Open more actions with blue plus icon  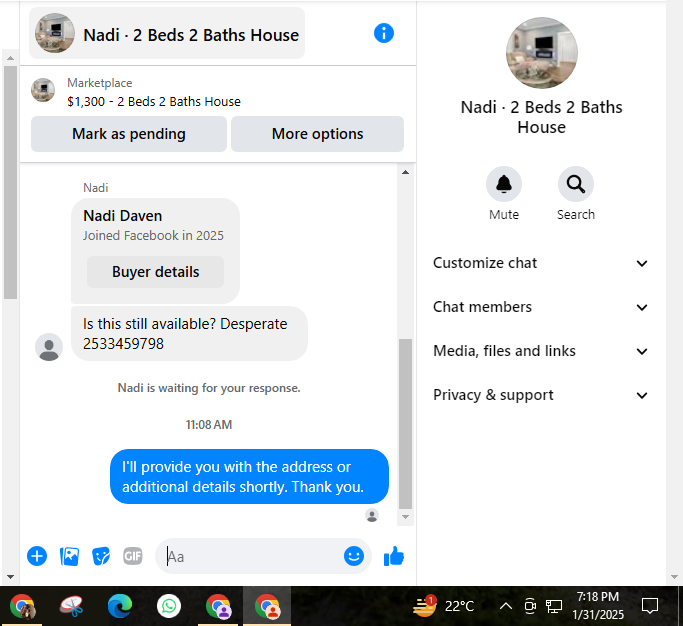pos(37,556)
